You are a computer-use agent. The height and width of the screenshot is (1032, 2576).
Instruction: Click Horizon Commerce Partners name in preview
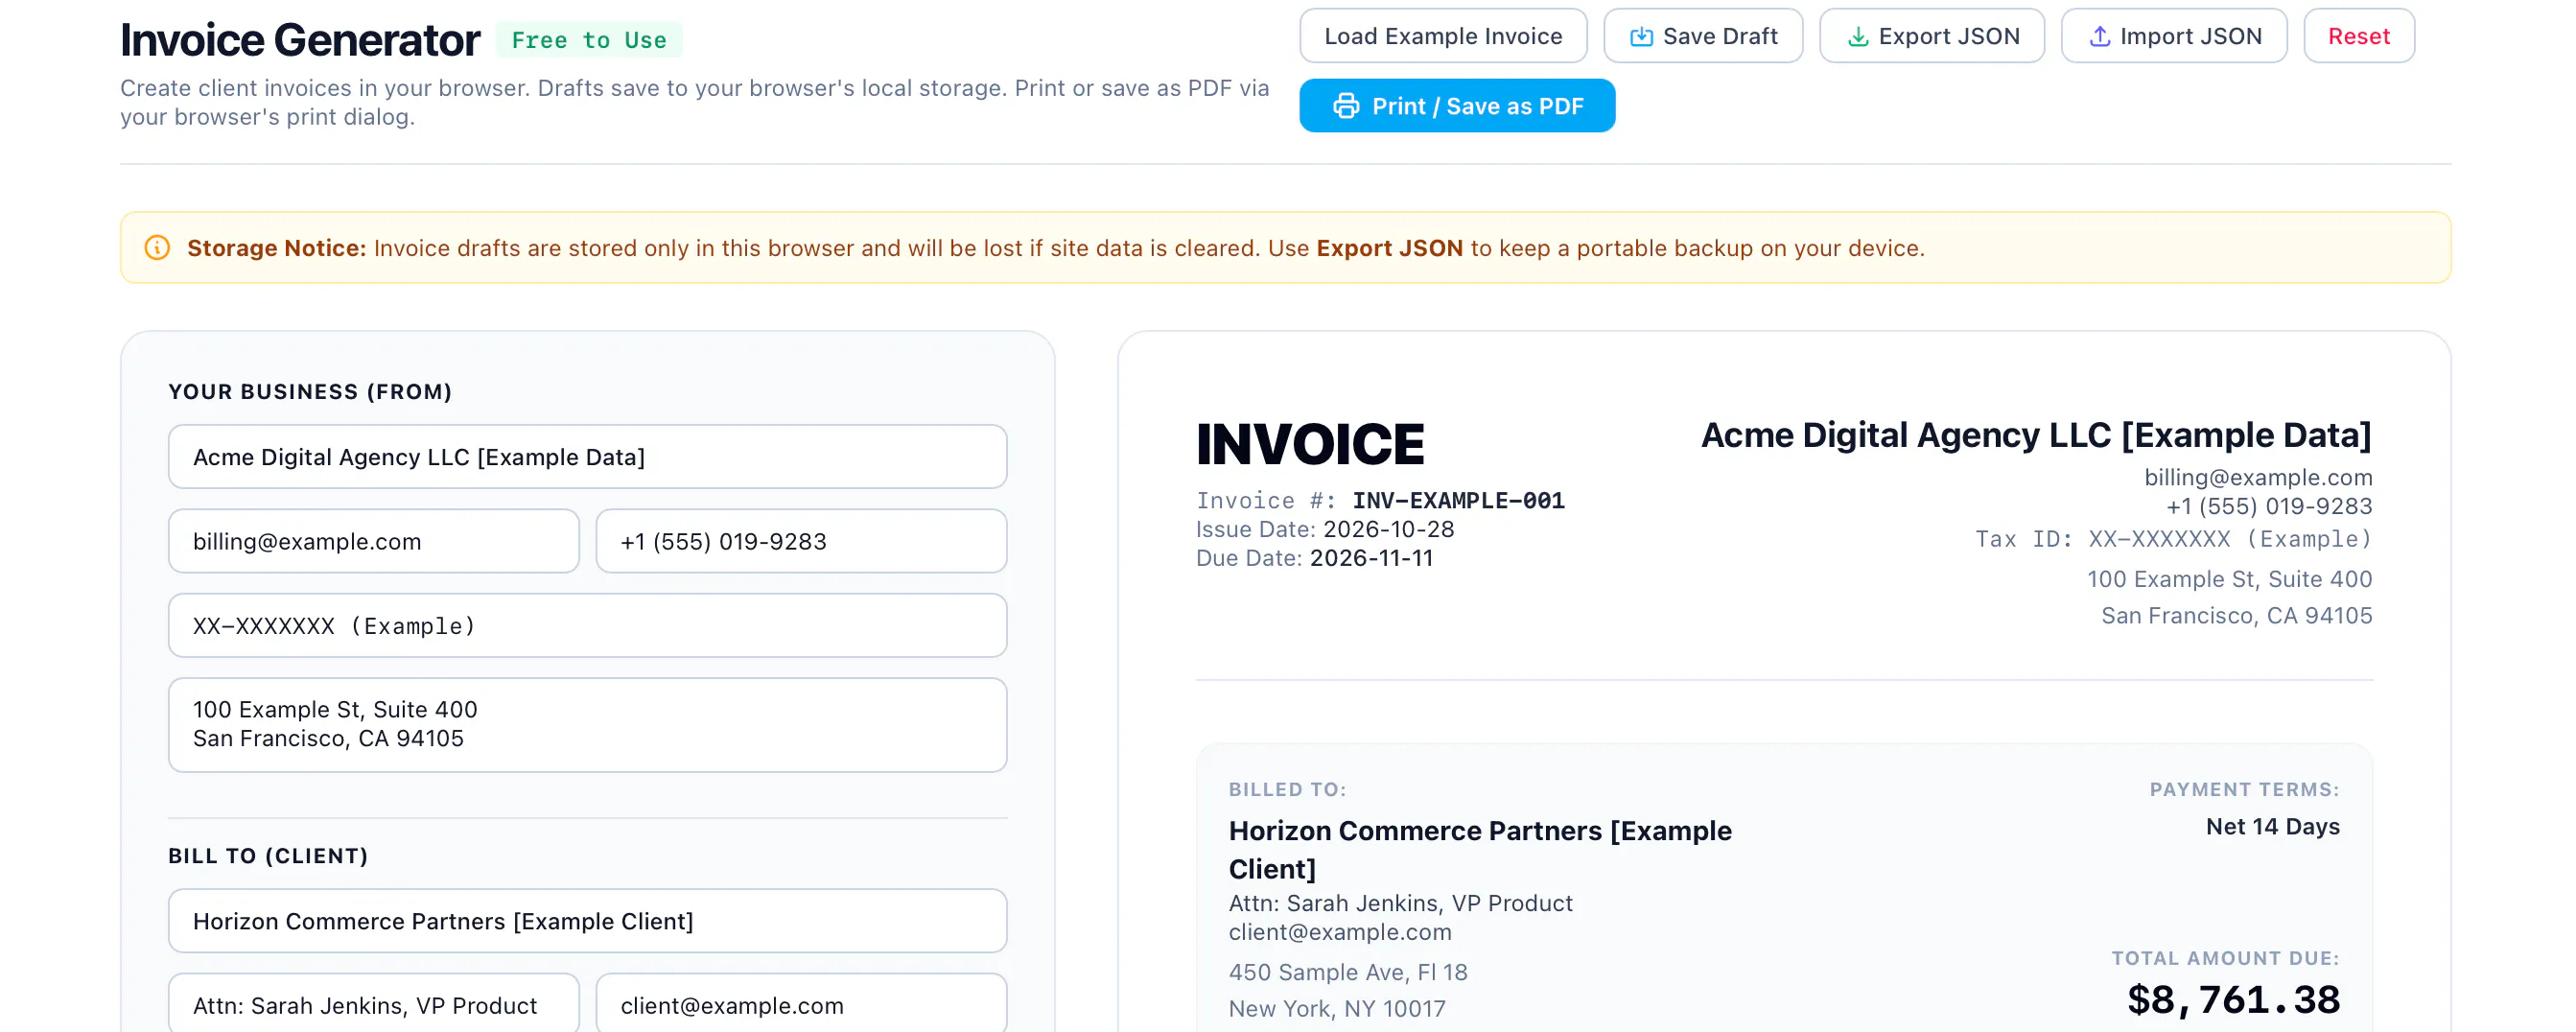(1480, 849)
